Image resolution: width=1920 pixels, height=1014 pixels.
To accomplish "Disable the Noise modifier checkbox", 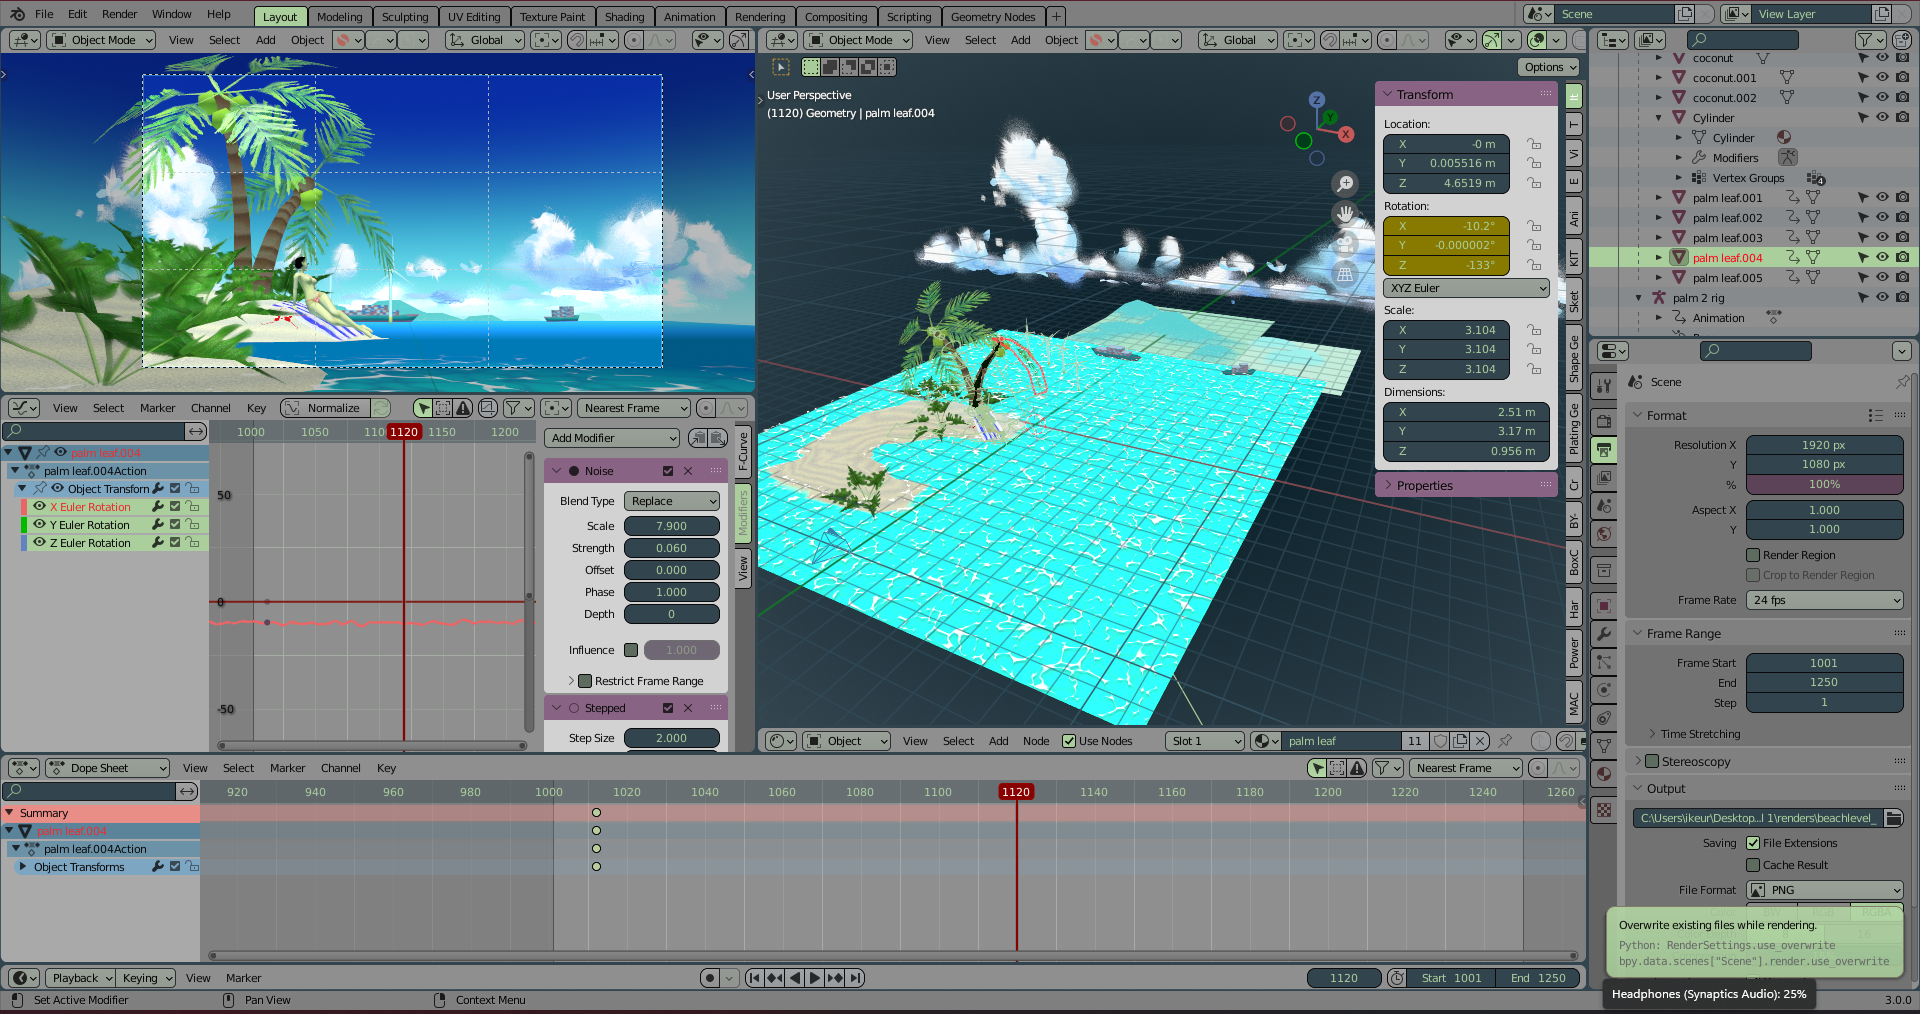I will (x=668, y=471).
